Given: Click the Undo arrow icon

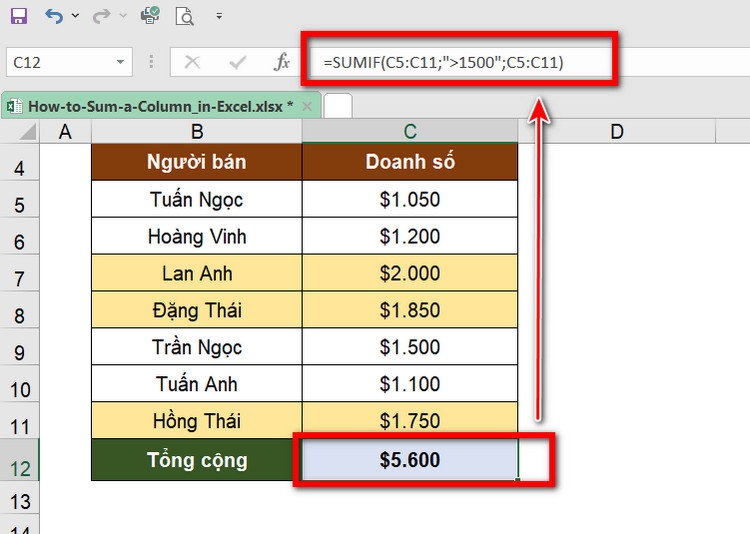Looking at the screenshot, I should pos(54,16).
